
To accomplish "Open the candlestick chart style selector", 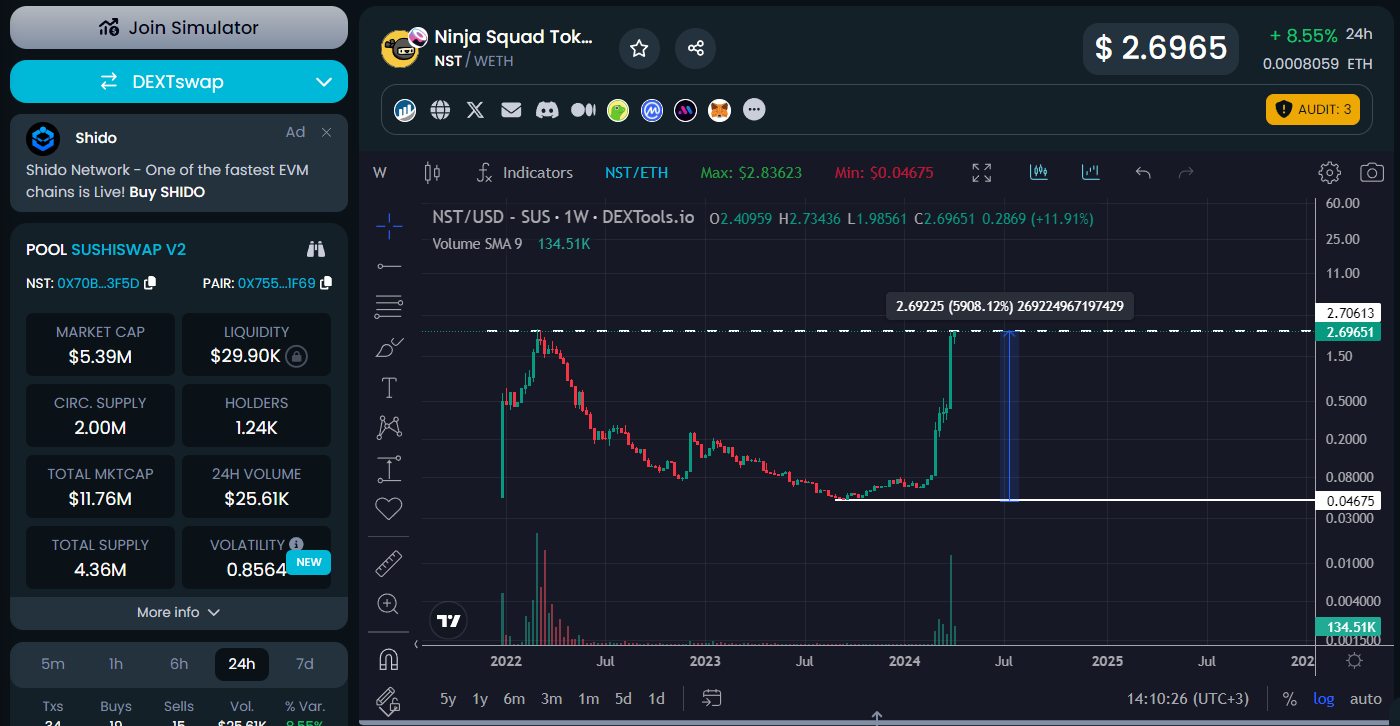I will tap(432, 173).
